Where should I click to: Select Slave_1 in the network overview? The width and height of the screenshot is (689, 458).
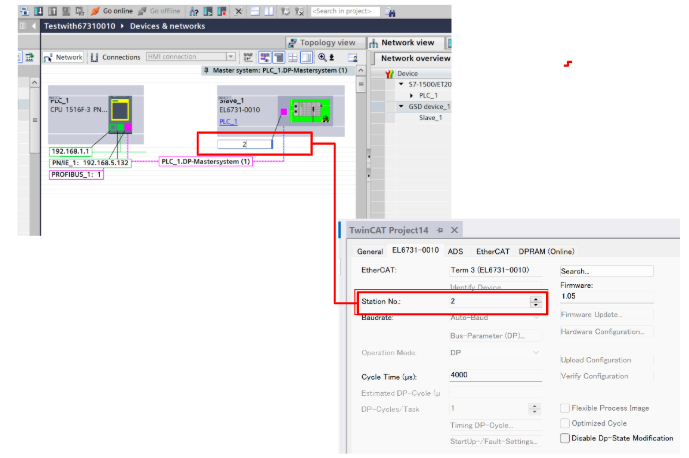(x=430, y=118)
